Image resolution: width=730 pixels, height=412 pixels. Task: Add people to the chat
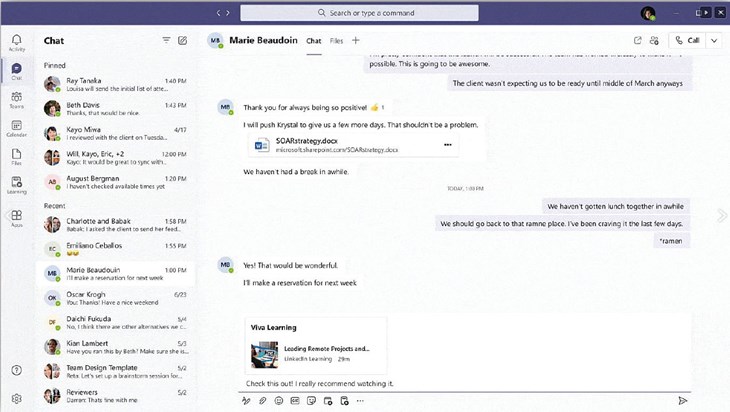pos(655,41)
